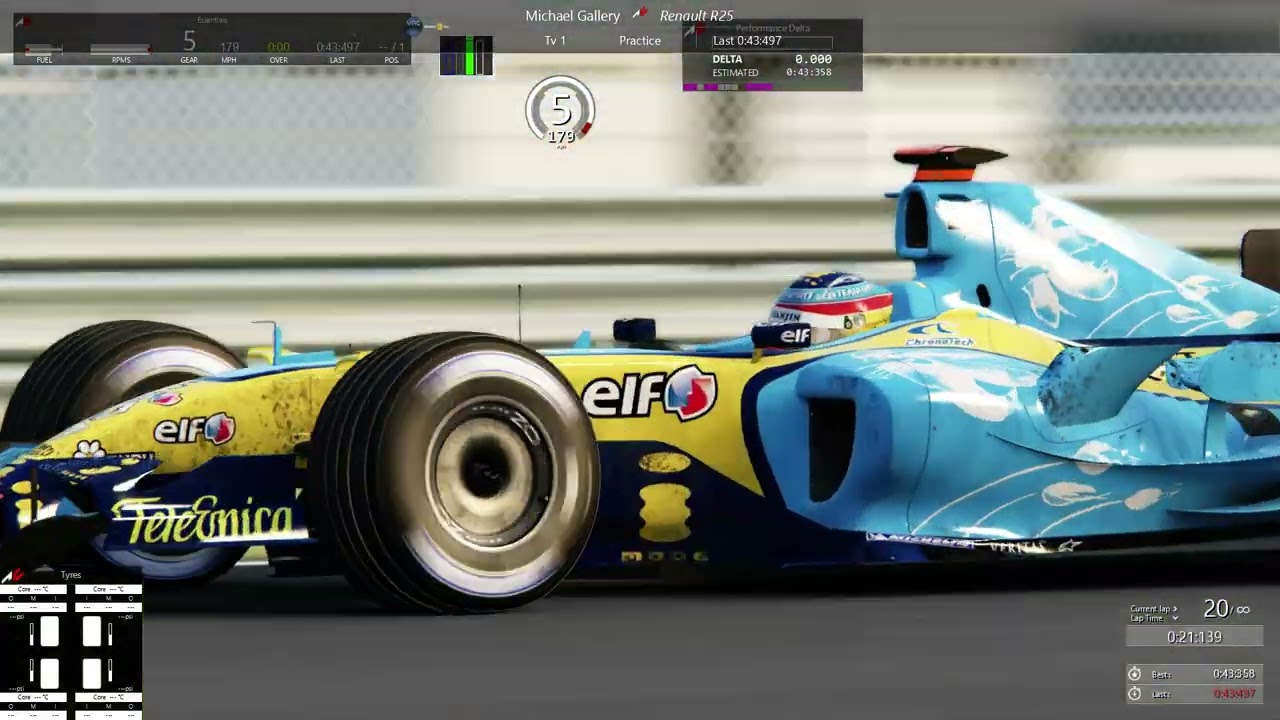Click the front-right Core temperature readout
Screen dimensions: 1280x720
[108, 589]
